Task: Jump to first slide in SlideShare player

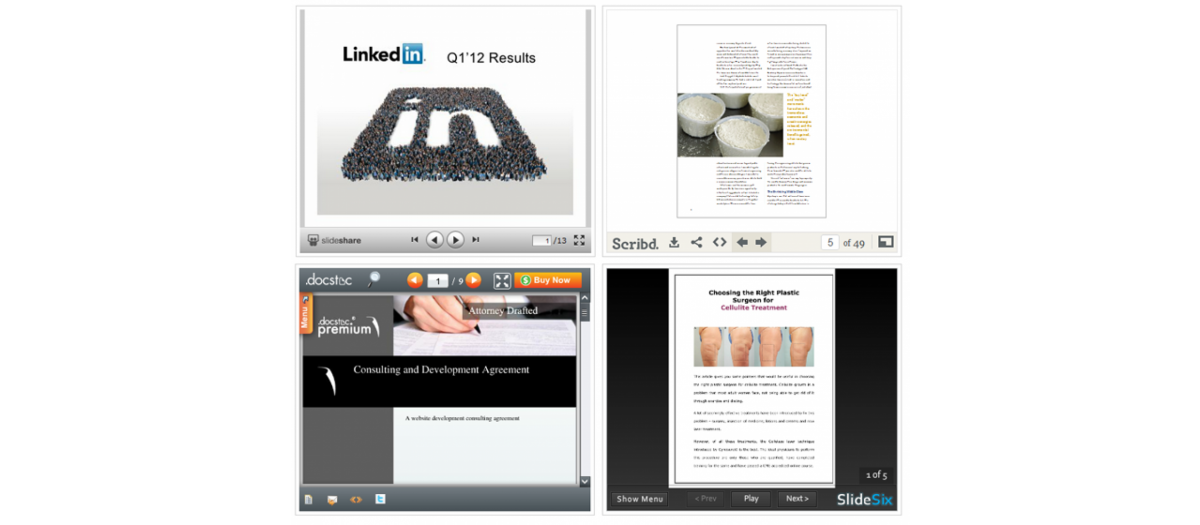Action: (x=415, y=240)
